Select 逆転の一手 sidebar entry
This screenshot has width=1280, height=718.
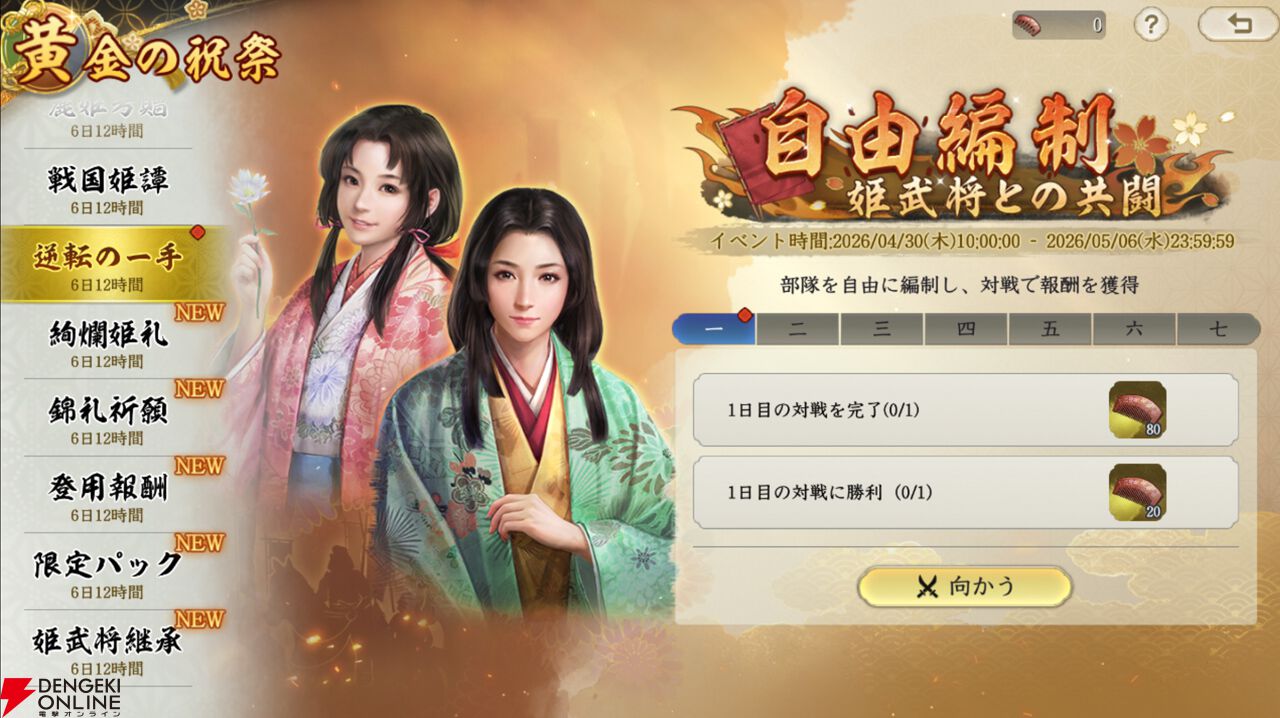pyautogui.click(x=108, y=264)
